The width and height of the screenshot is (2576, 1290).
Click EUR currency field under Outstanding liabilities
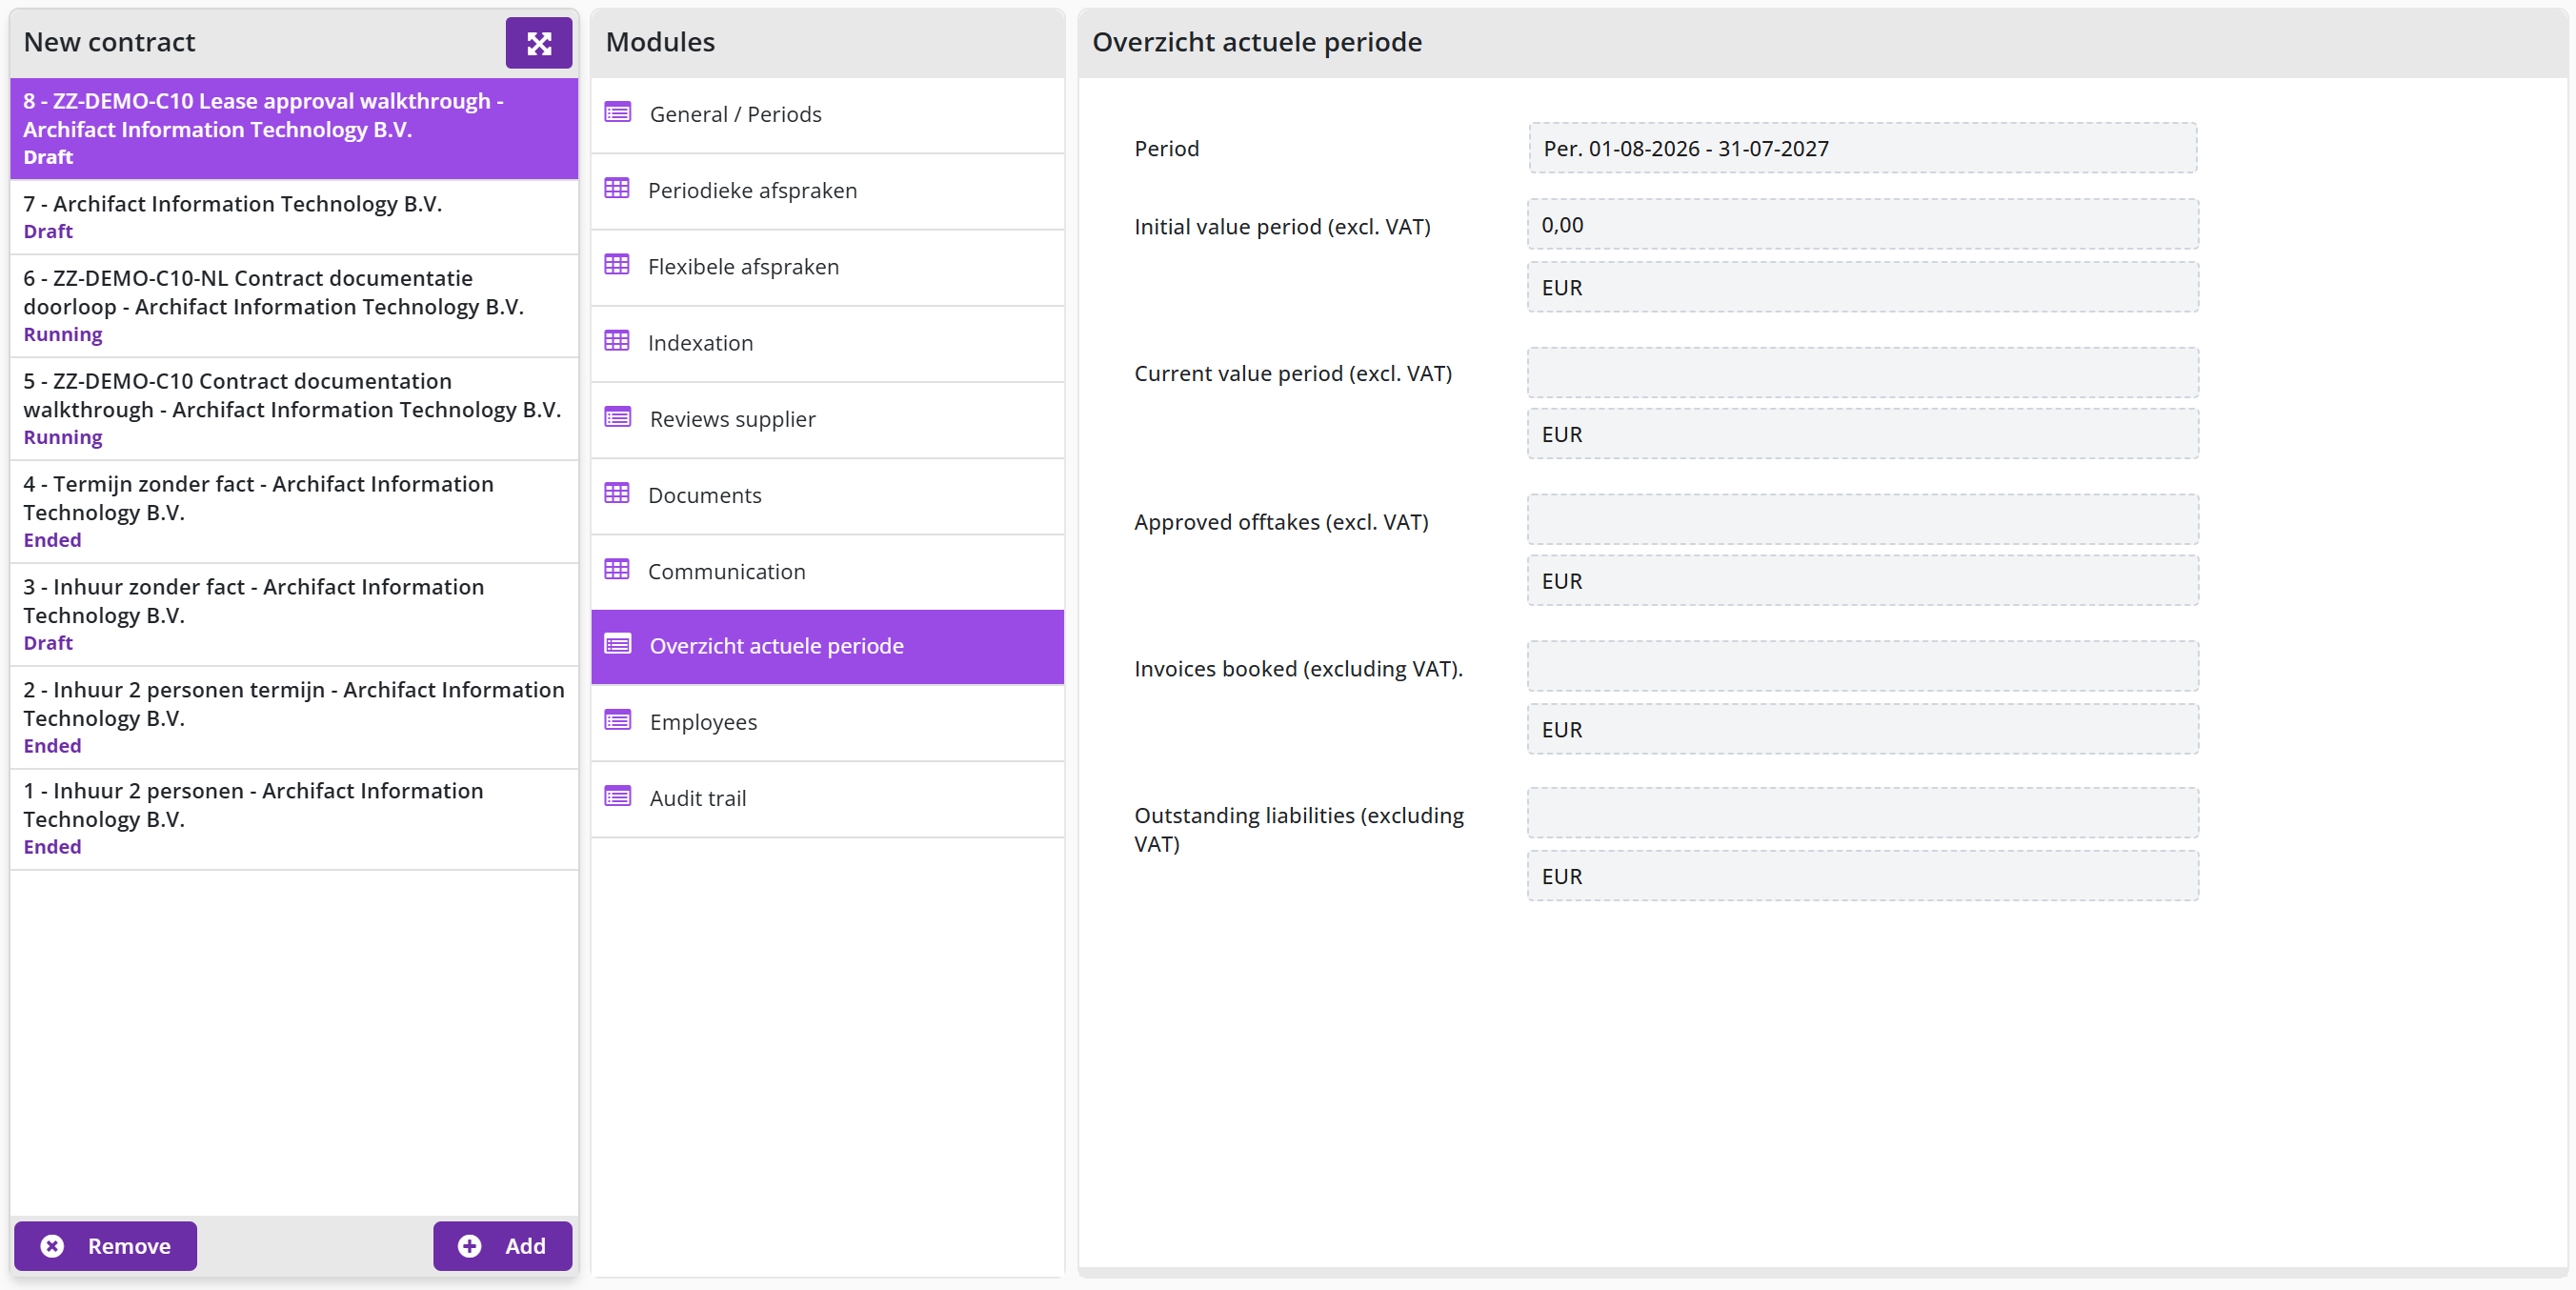tap(1862, 876)
